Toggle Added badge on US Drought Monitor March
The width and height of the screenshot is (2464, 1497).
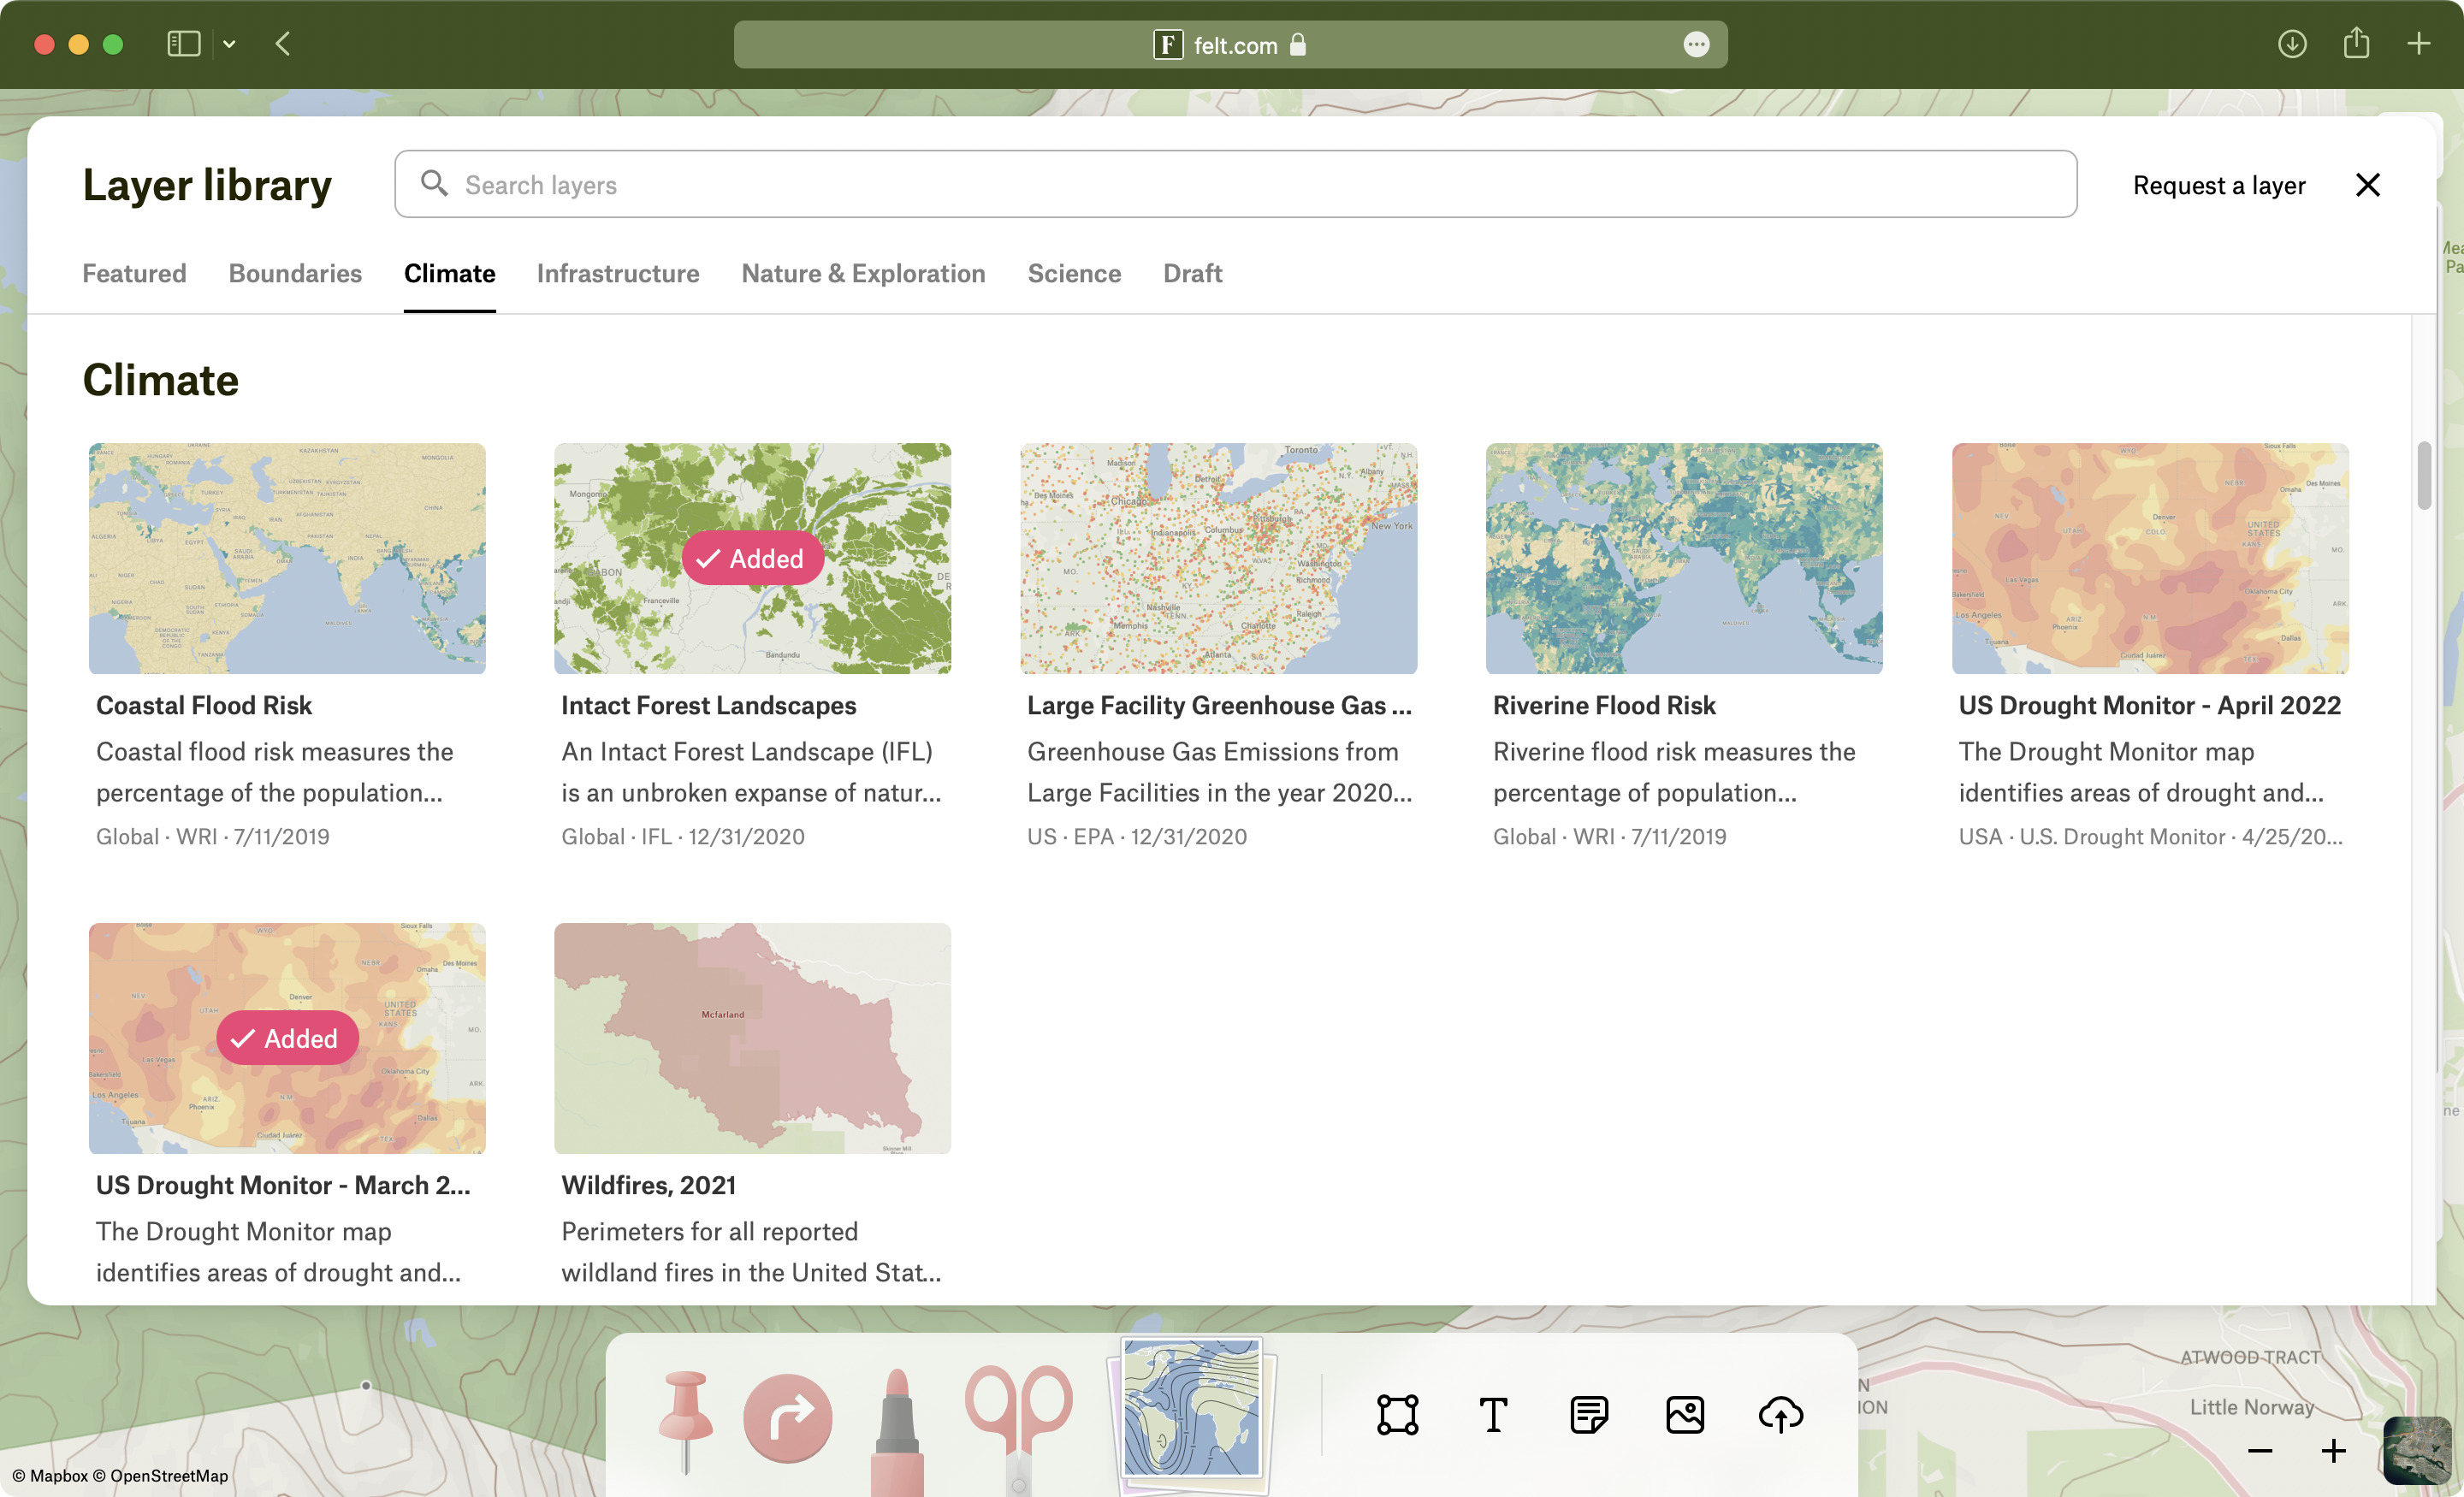coord(287,1038)
